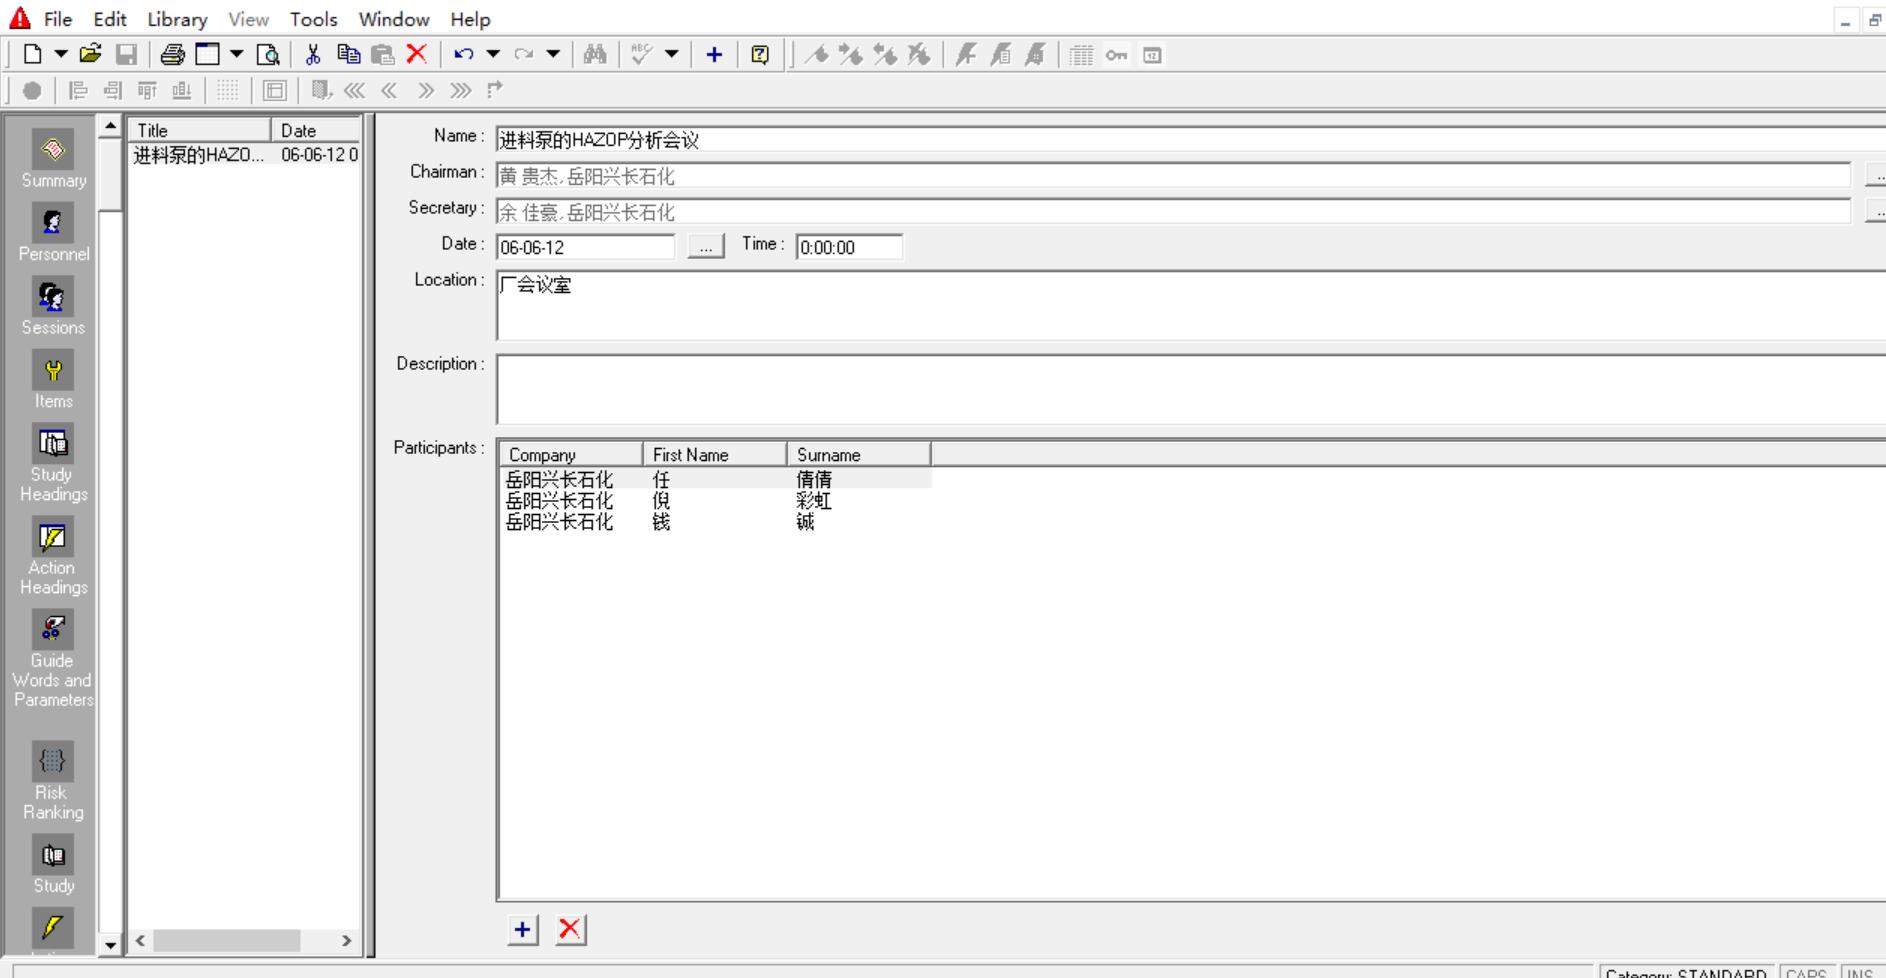Viewport: 1886px width, 978px height.
Task: Open the dropdown arrow beside New document
Action: (61, 55)
